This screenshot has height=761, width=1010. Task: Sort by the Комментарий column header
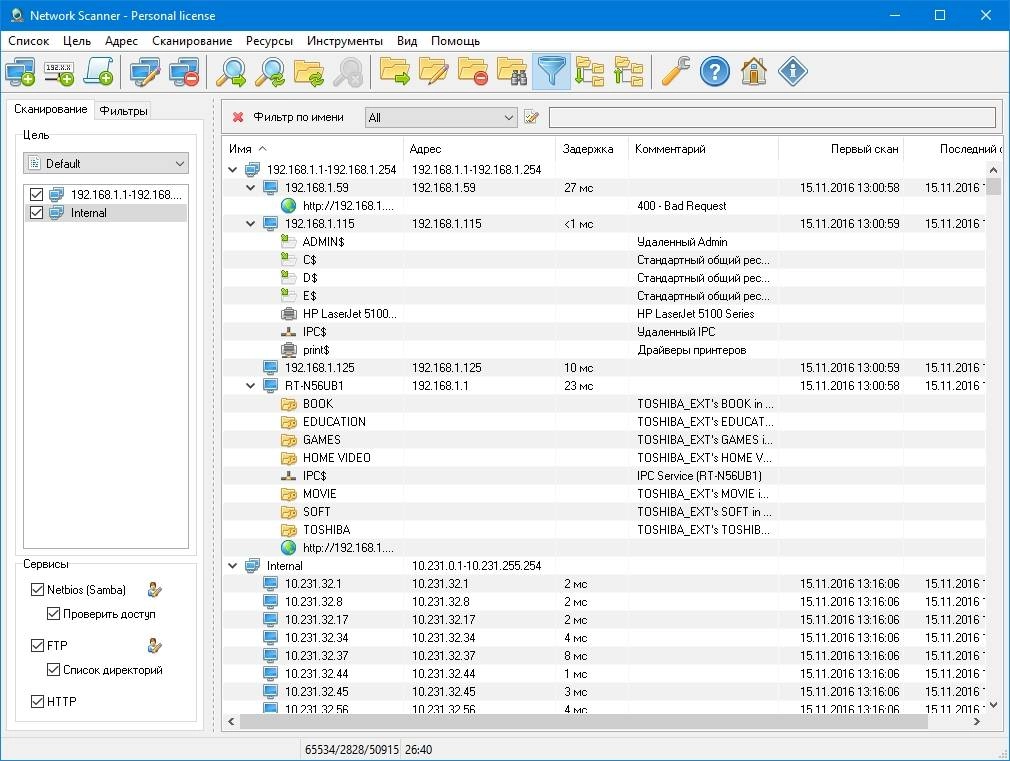pyautogui.click(x=703, y=149)
